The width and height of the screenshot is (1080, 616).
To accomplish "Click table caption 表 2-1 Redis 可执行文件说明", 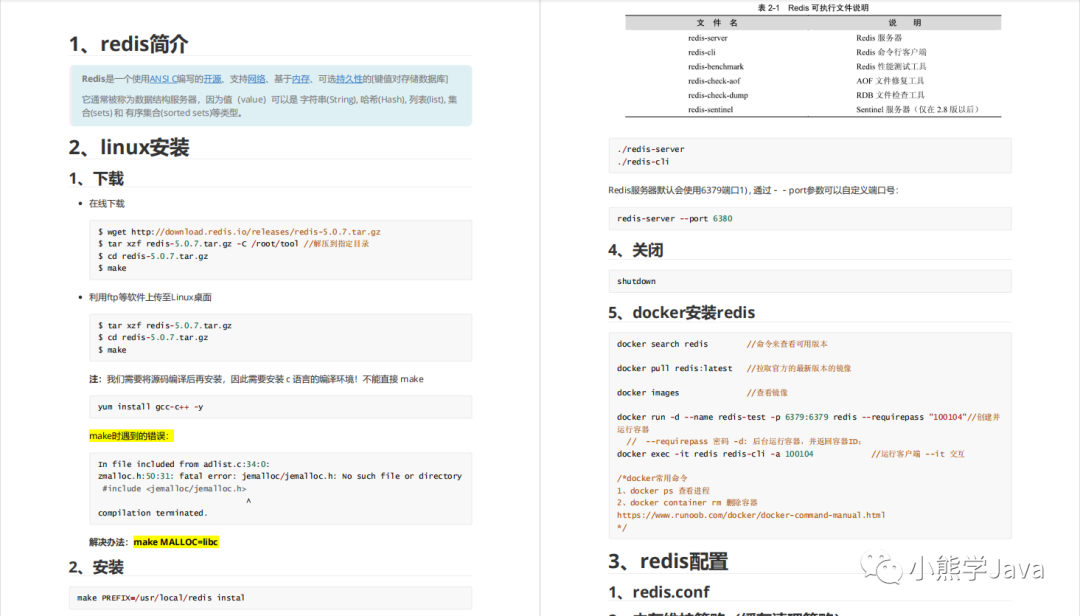I will [x=813, y=8].
